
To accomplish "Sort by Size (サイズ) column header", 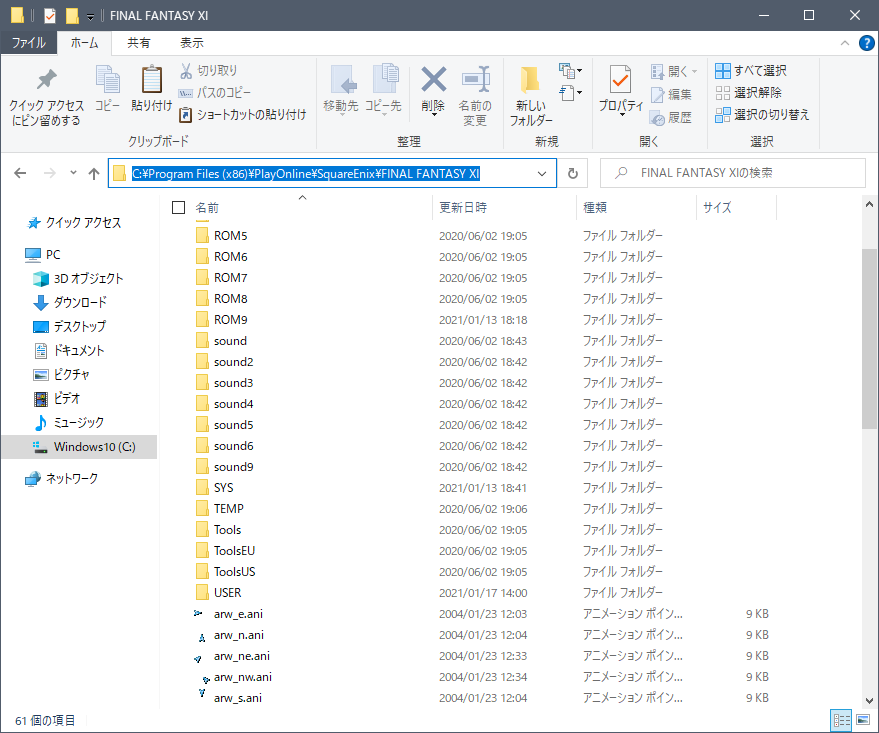I will tap(736, 208).
